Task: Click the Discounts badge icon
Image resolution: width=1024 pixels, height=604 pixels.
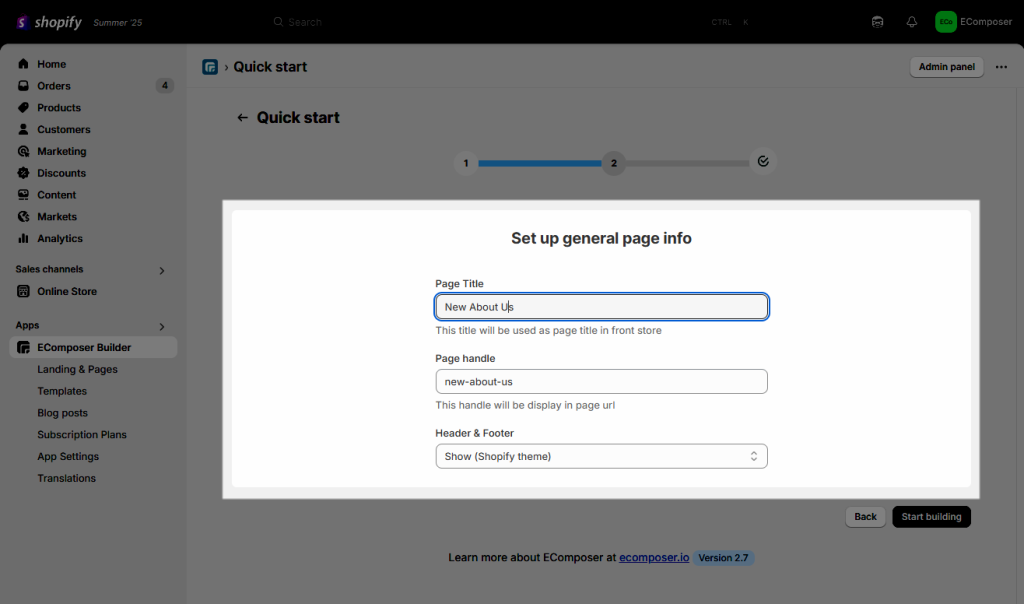Action: coord(24,173)
